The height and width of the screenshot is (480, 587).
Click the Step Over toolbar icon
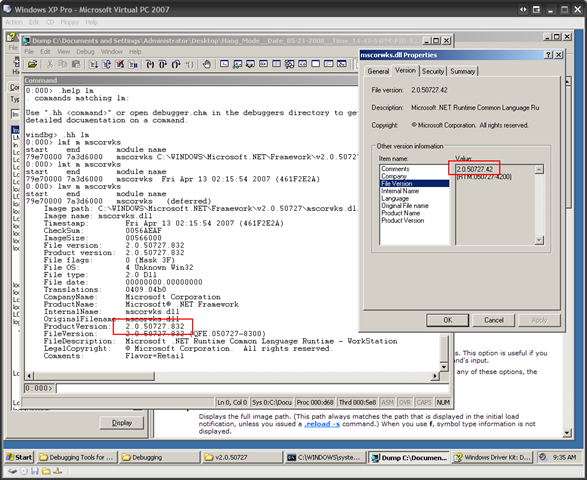163,64
